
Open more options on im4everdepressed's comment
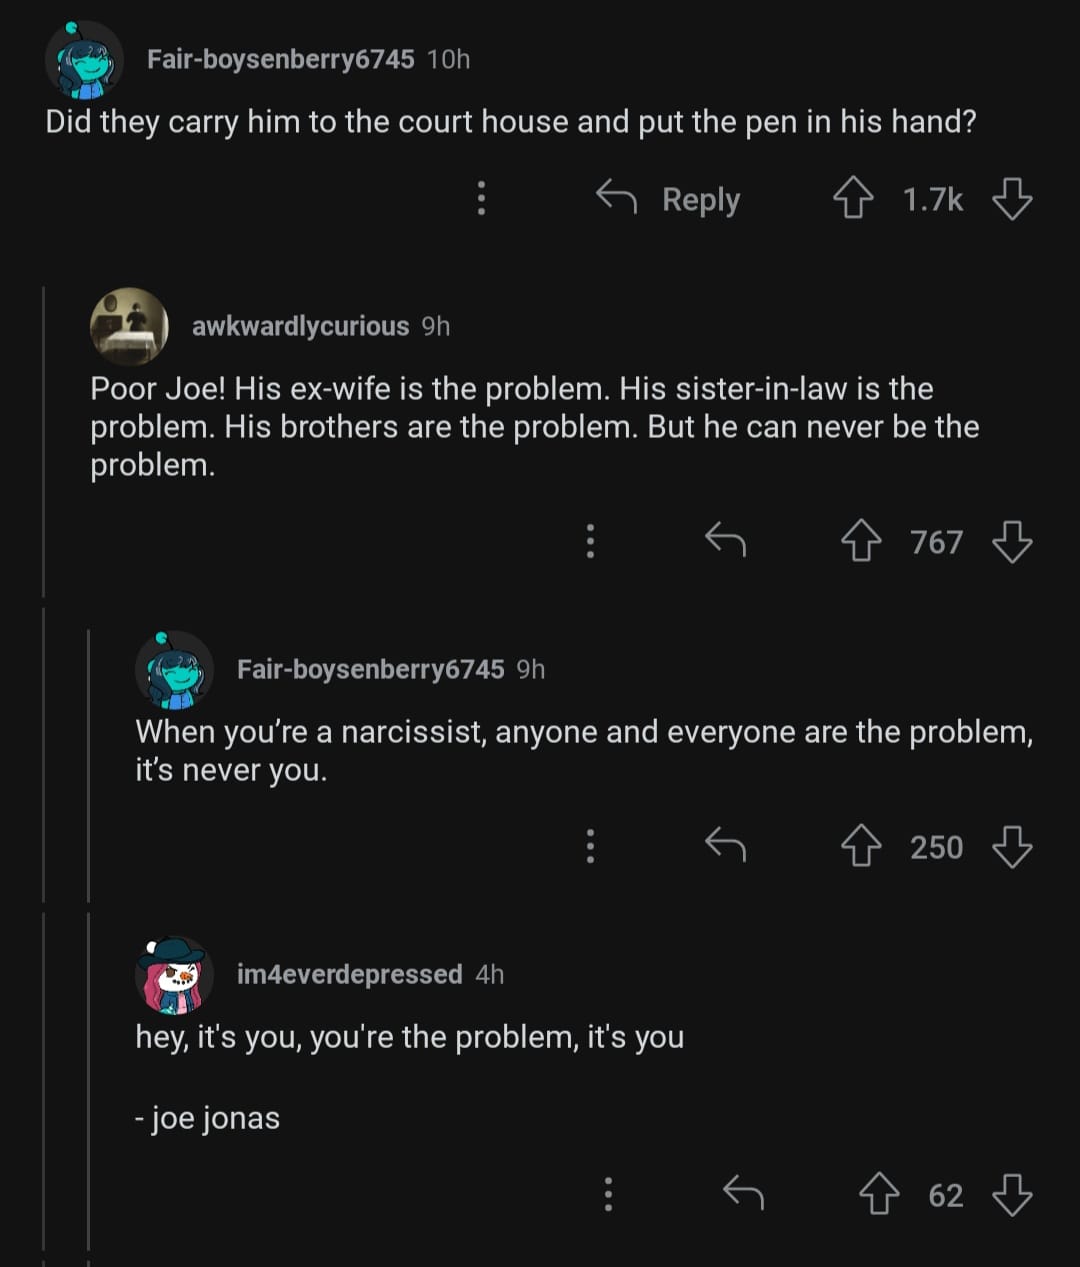[608, 1194]
